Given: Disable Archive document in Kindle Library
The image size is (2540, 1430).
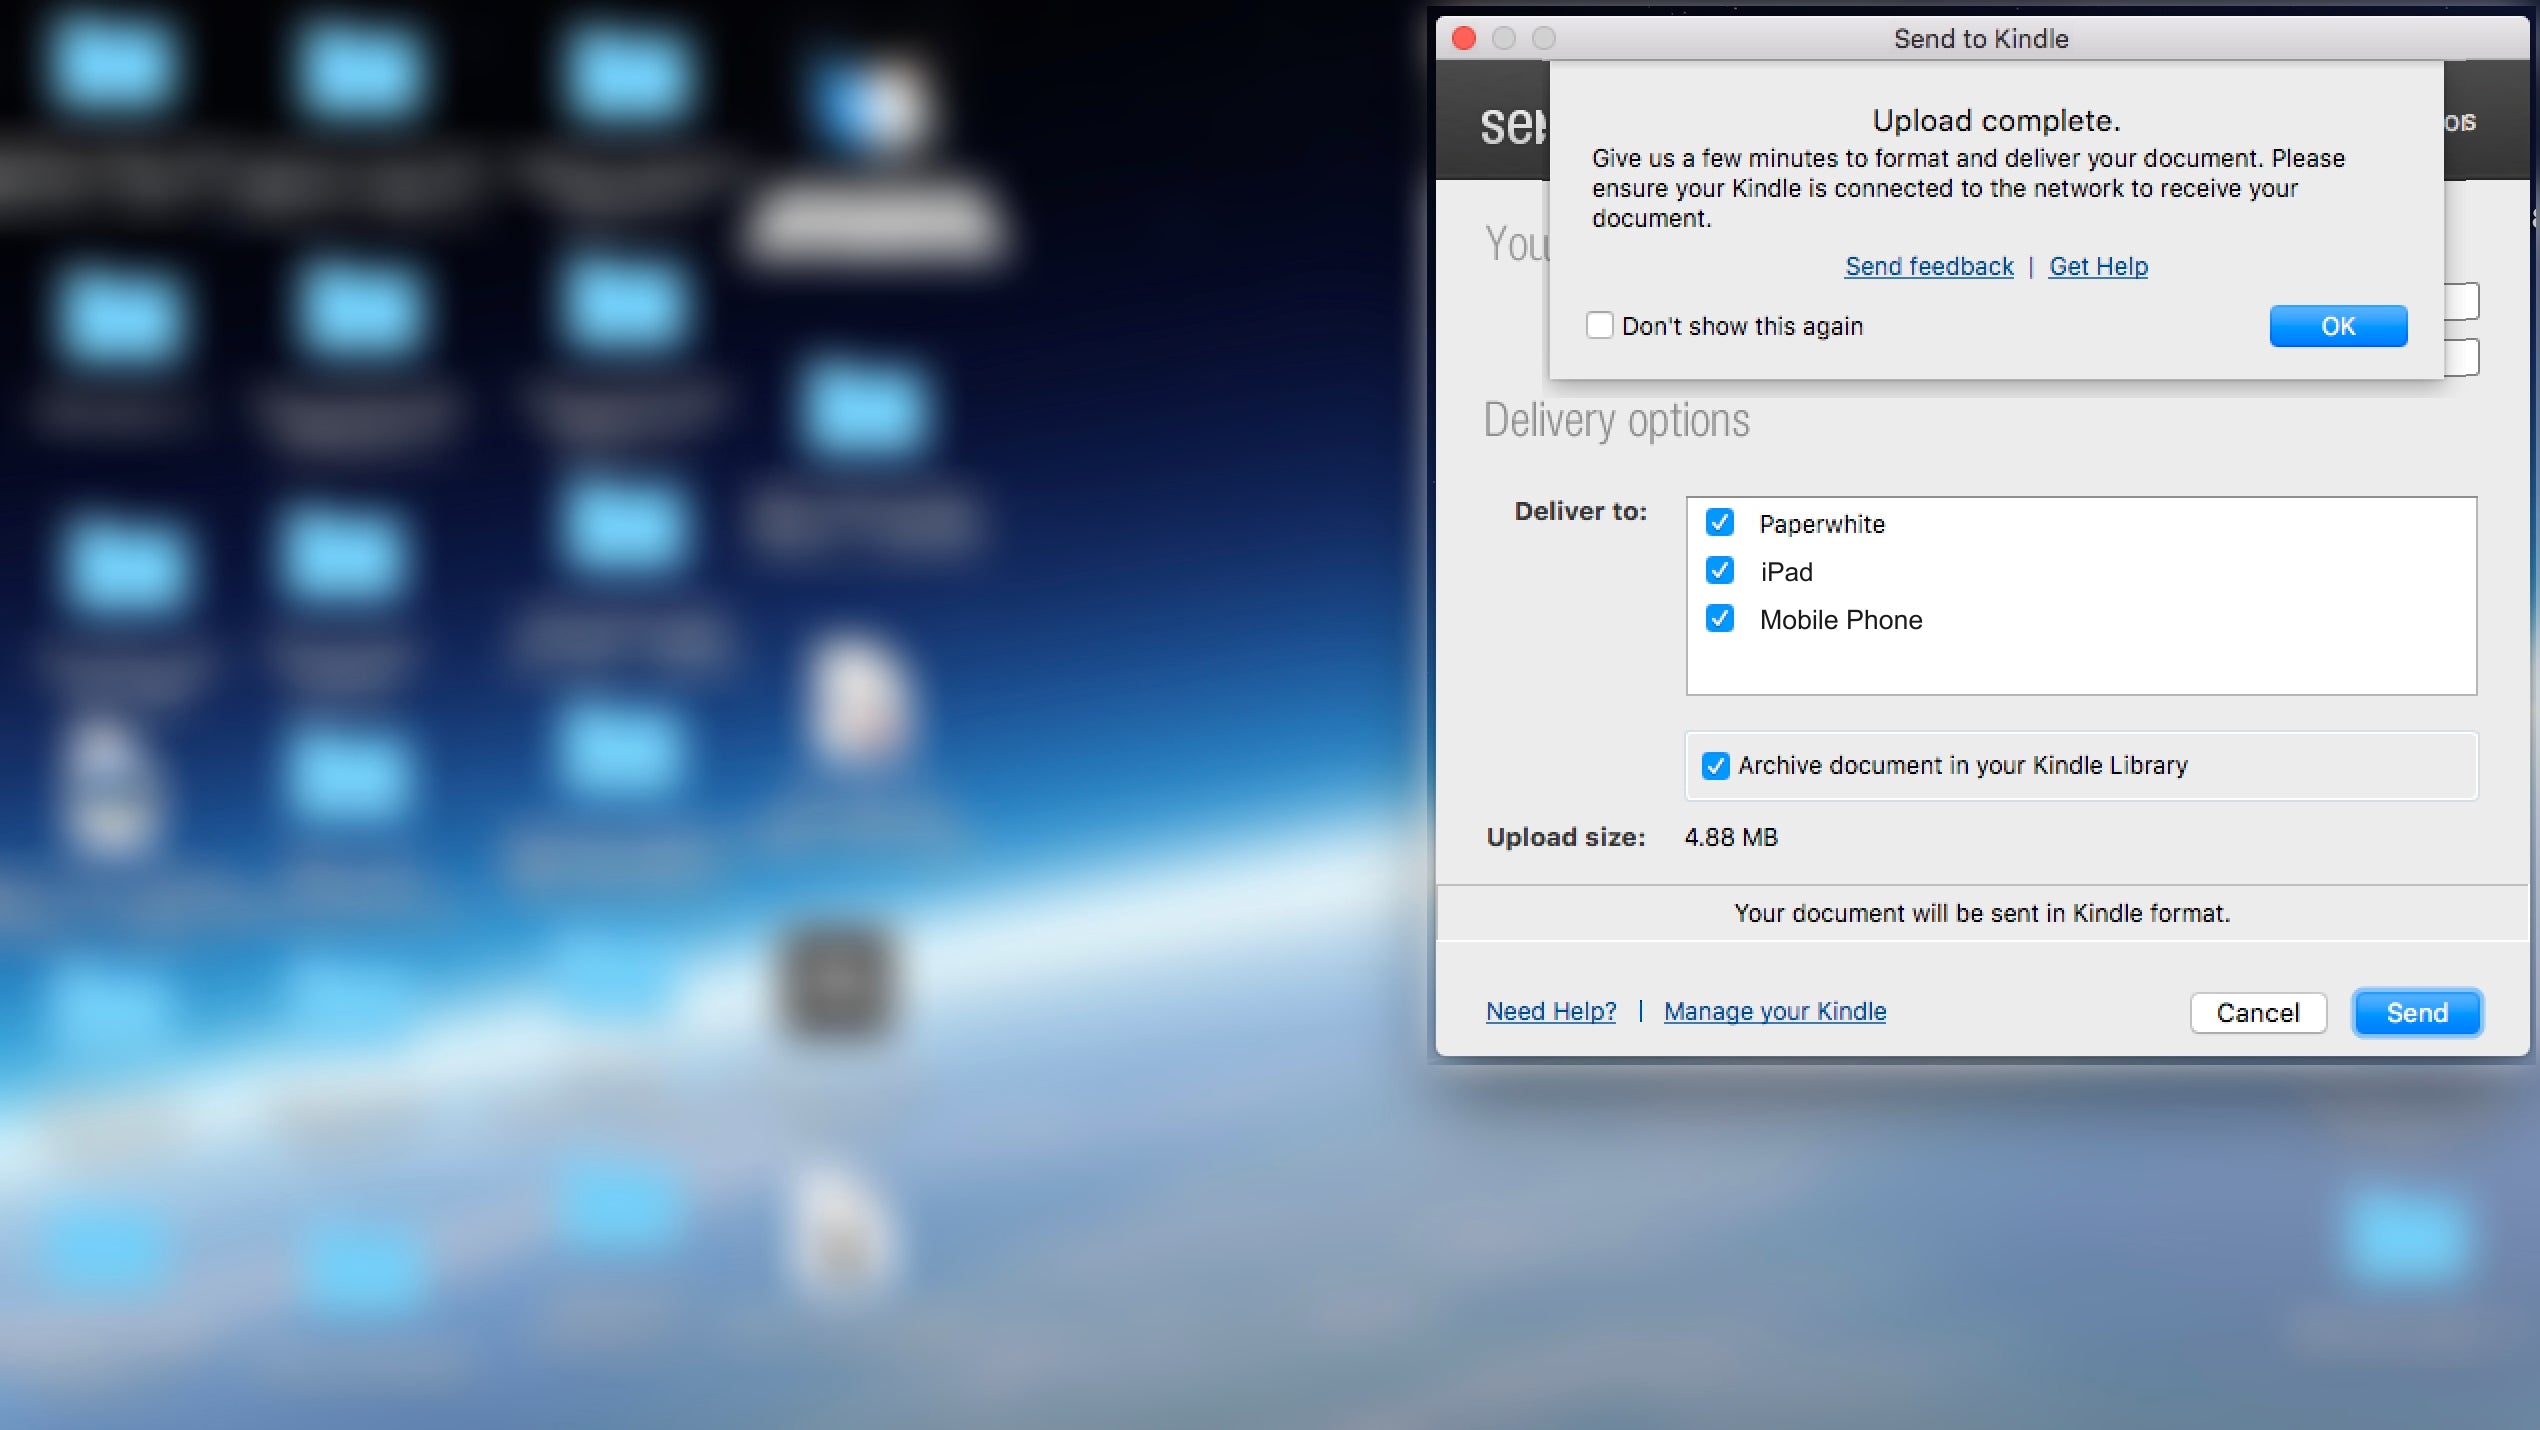Looking at the screenshot, I should (1717, 766).
